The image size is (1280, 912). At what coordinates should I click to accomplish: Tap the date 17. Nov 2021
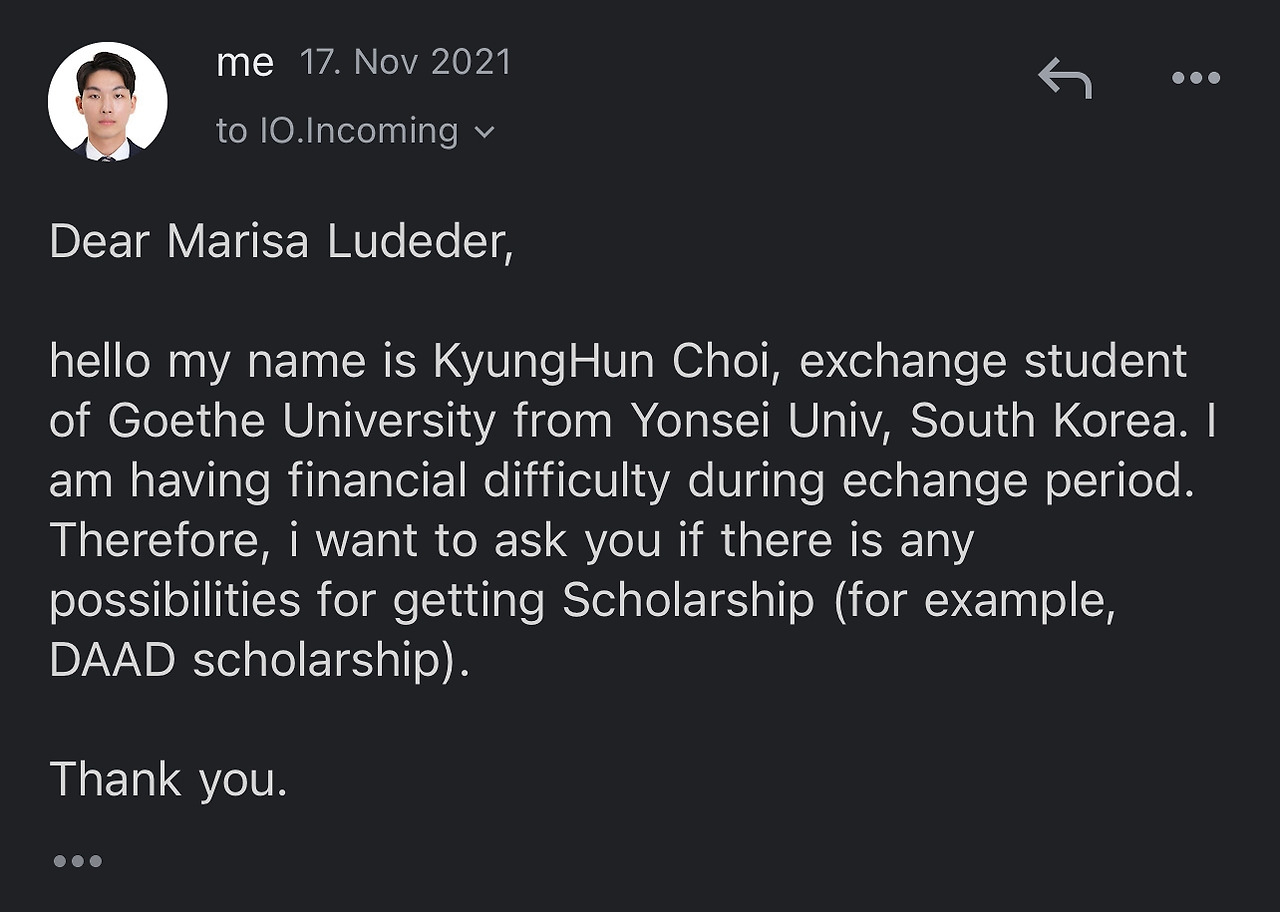coord(405,63)
